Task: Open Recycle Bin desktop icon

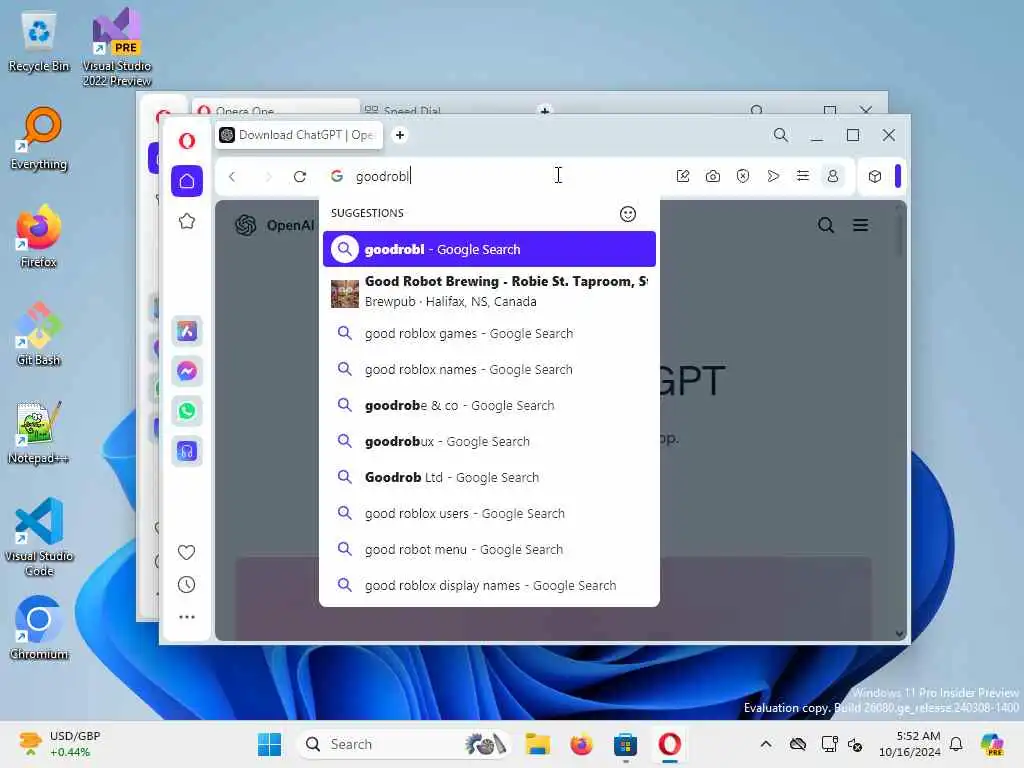Action: 39,41
